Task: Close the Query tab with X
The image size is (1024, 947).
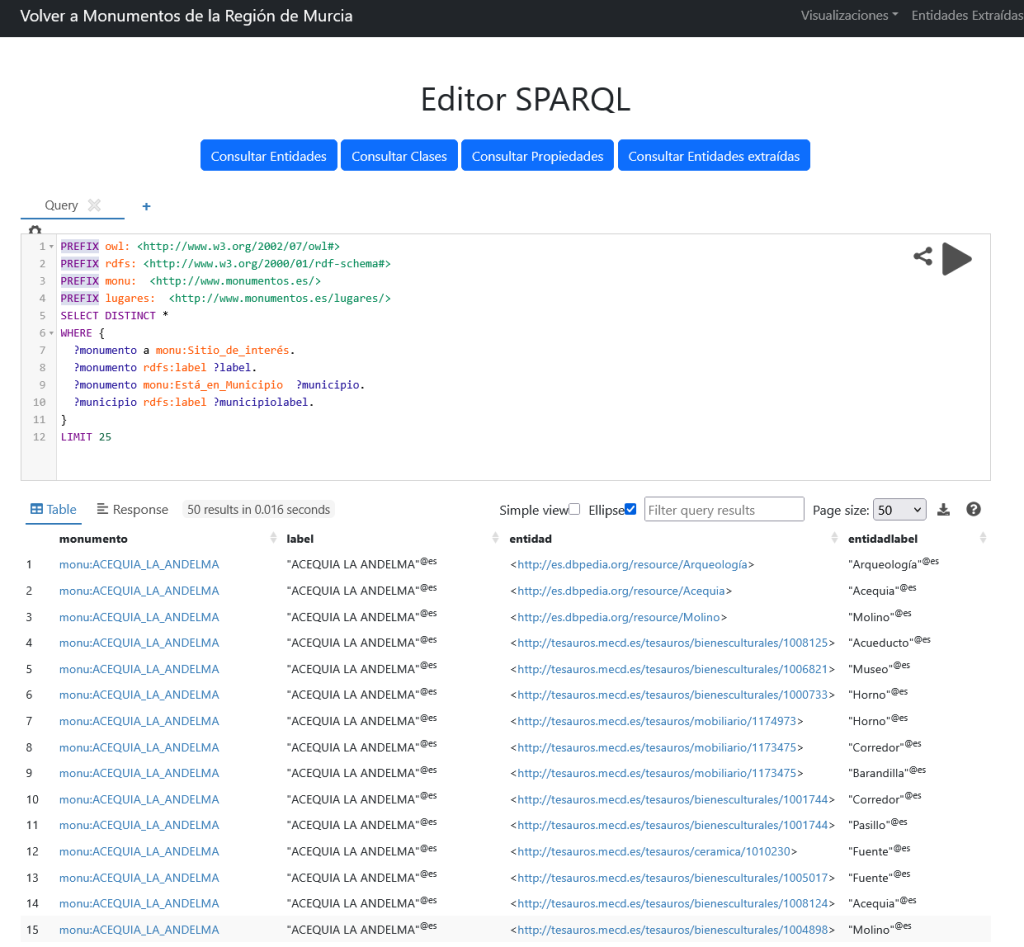Action: 94,205
